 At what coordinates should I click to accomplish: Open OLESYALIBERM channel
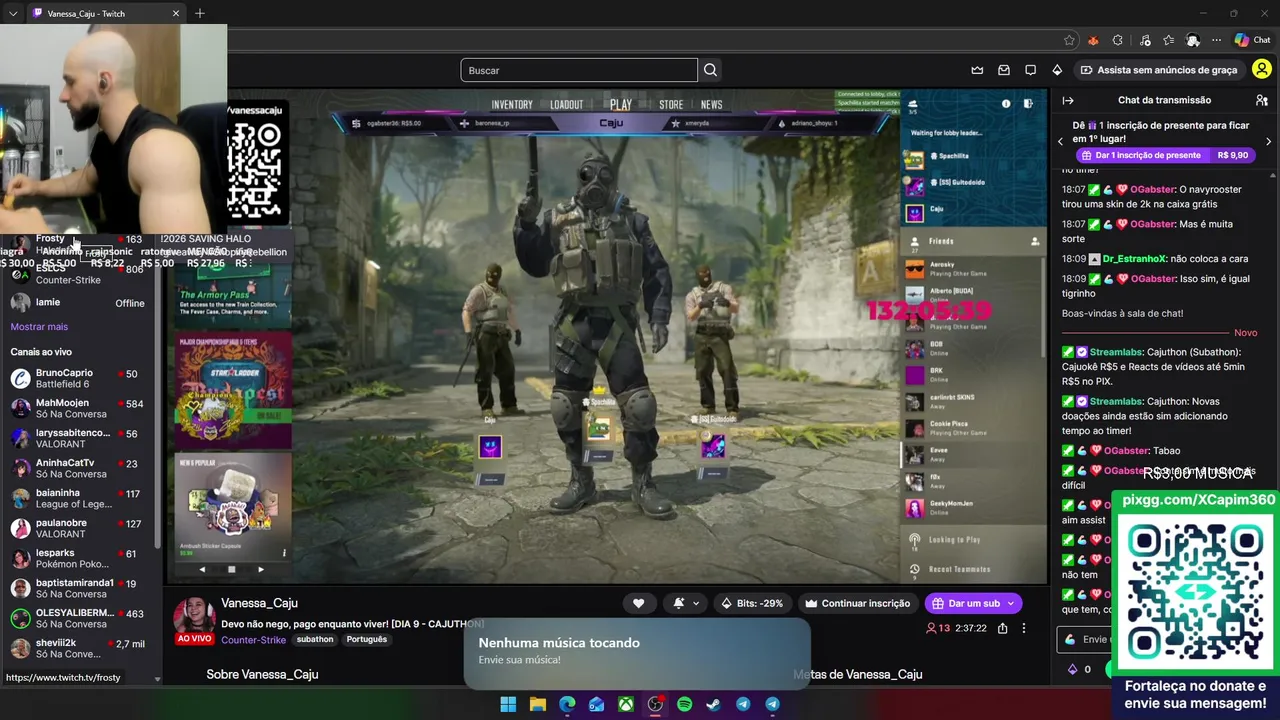click(79, 618)
